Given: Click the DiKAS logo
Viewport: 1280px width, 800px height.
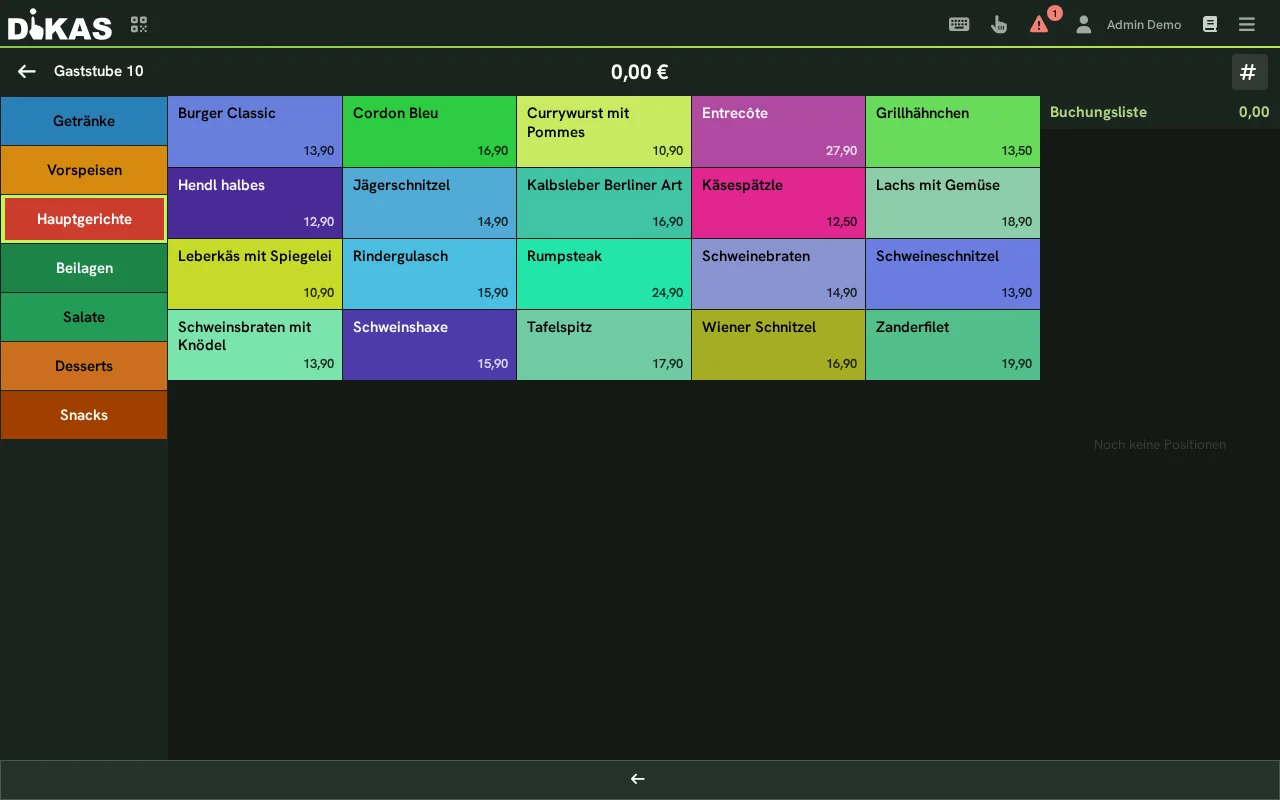Looking at the screenshot, I should click(60, 24).
